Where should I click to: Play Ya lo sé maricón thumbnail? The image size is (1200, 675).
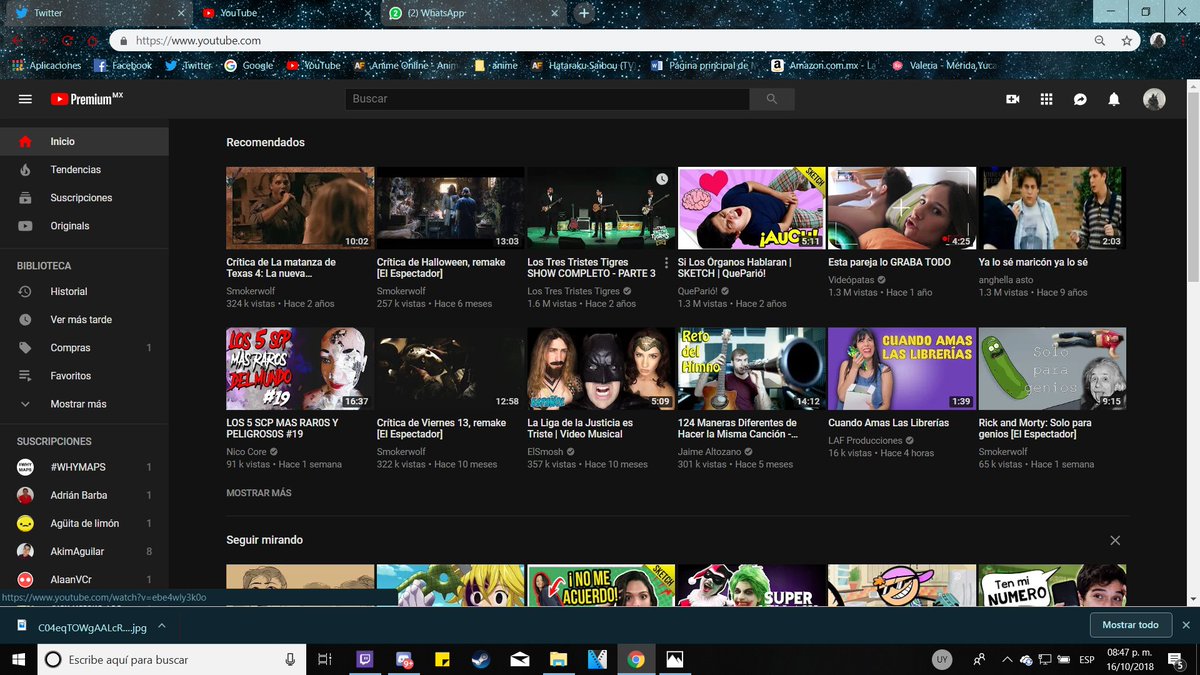[x=1052, y=208]
